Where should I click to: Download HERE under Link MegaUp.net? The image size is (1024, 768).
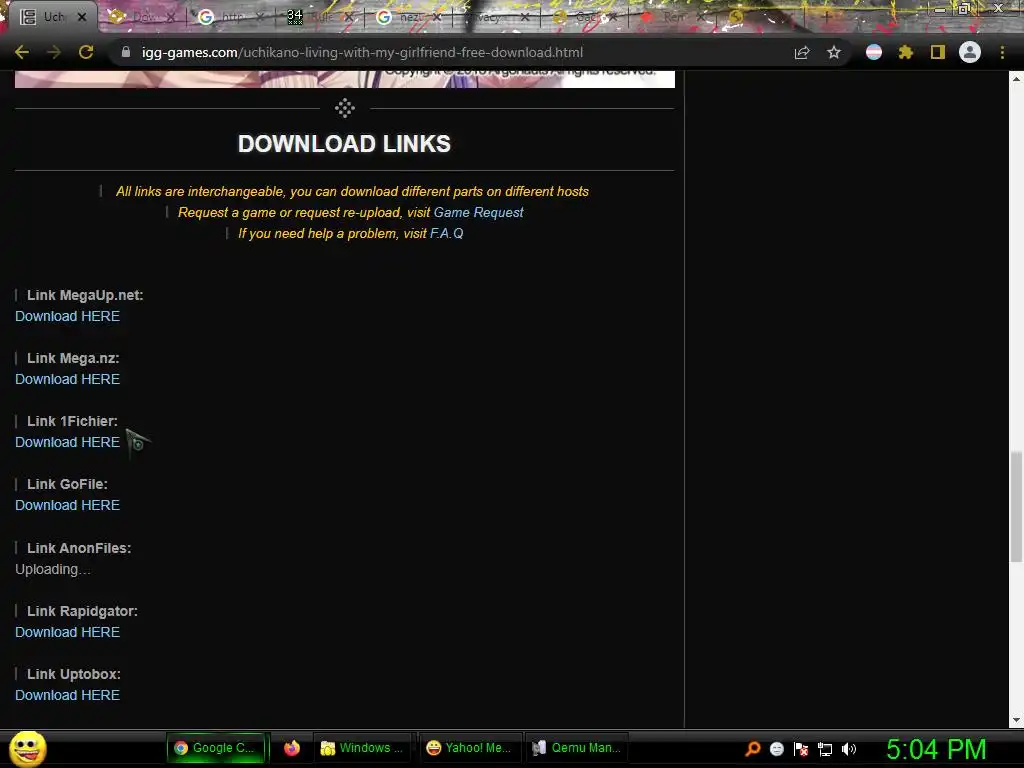[x=67, y=316]
